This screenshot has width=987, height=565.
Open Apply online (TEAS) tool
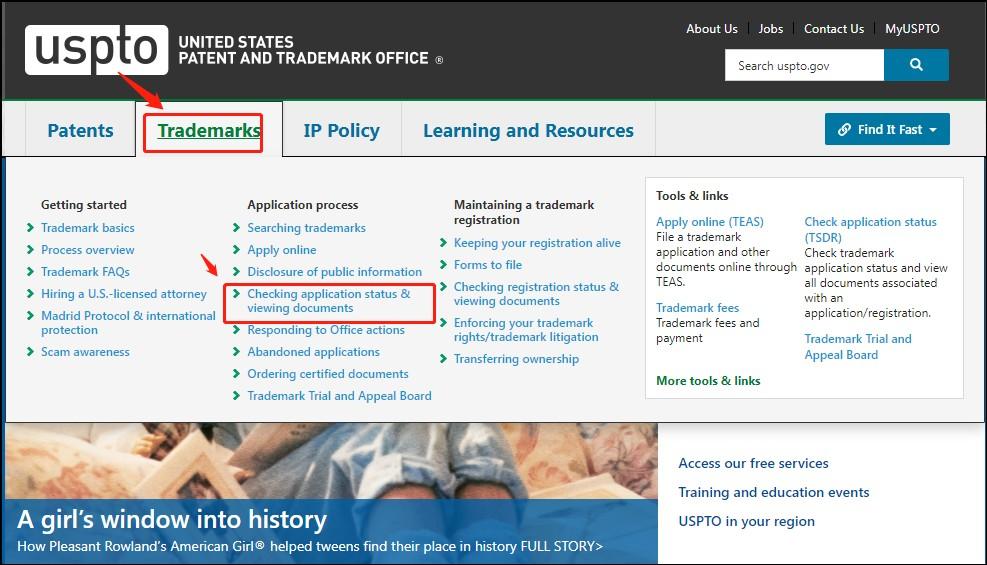[x=709, y=222]
